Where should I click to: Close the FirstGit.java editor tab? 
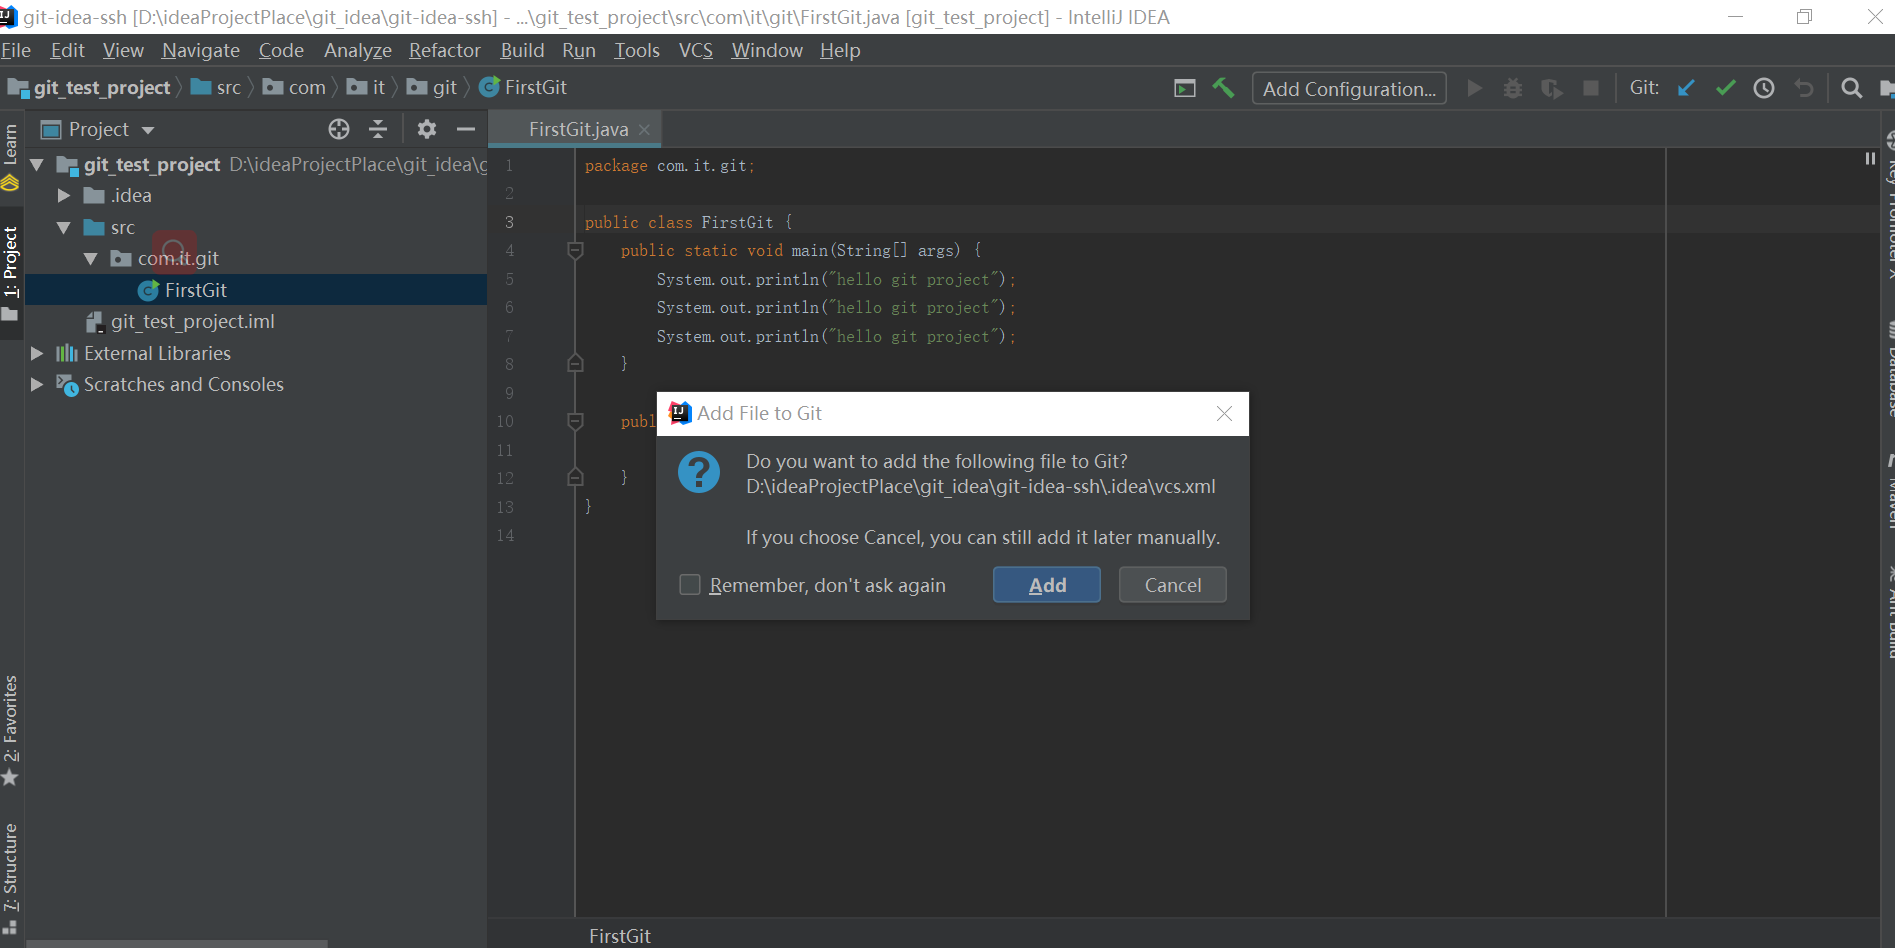click(x=644, y=130)
